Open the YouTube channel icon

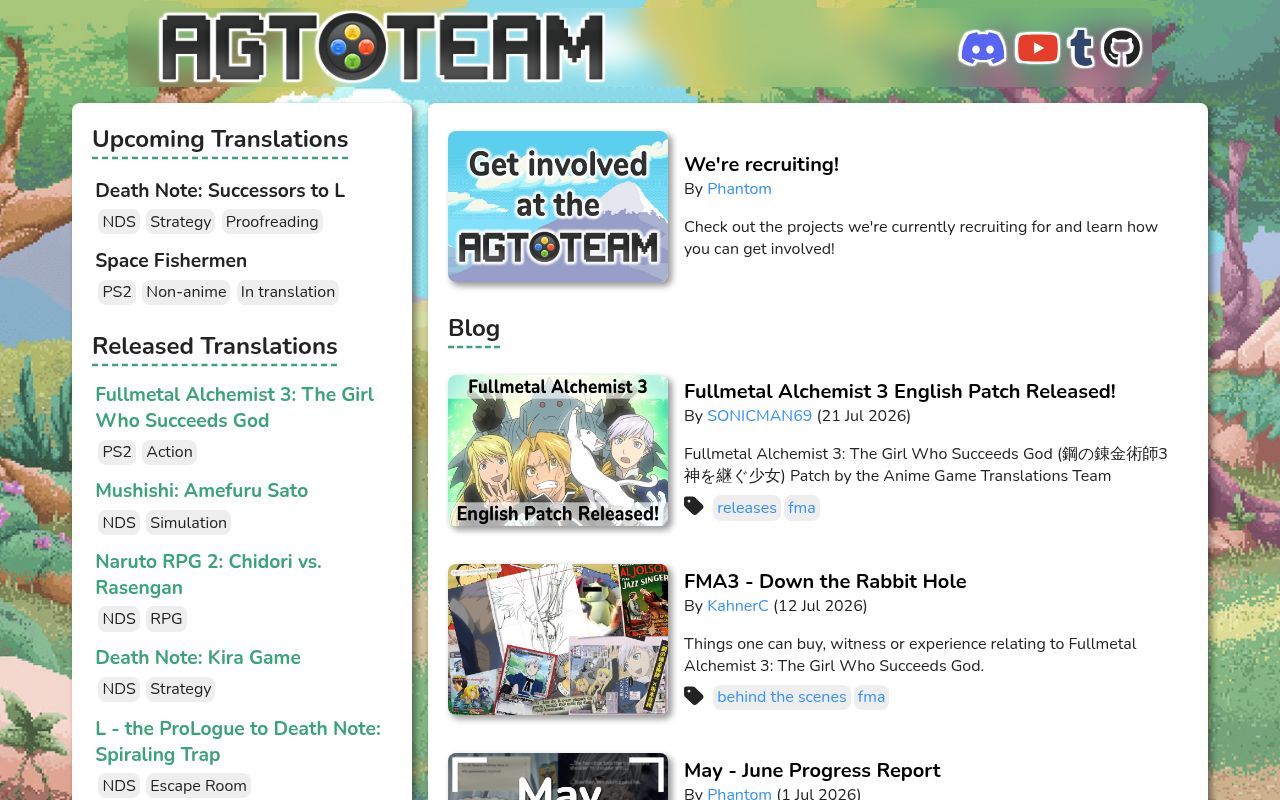coord(1037,48)
